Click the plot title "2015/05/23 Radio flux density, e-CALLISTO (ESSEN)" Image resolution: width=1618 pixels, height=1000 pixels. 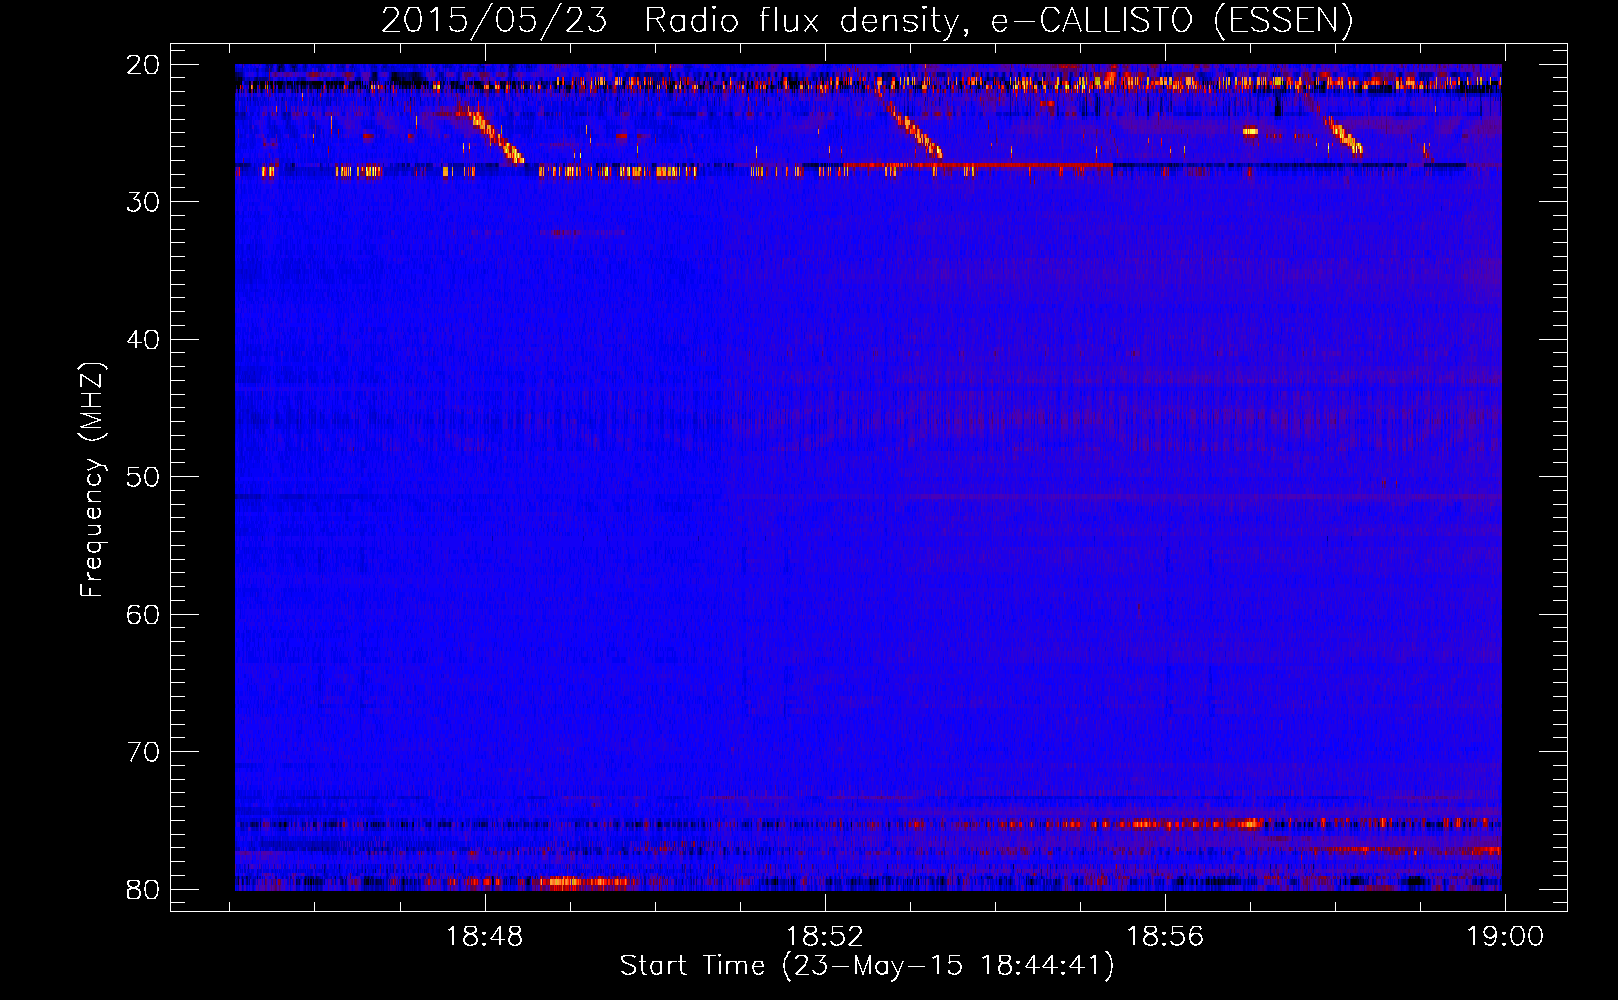tap(867, 20)
